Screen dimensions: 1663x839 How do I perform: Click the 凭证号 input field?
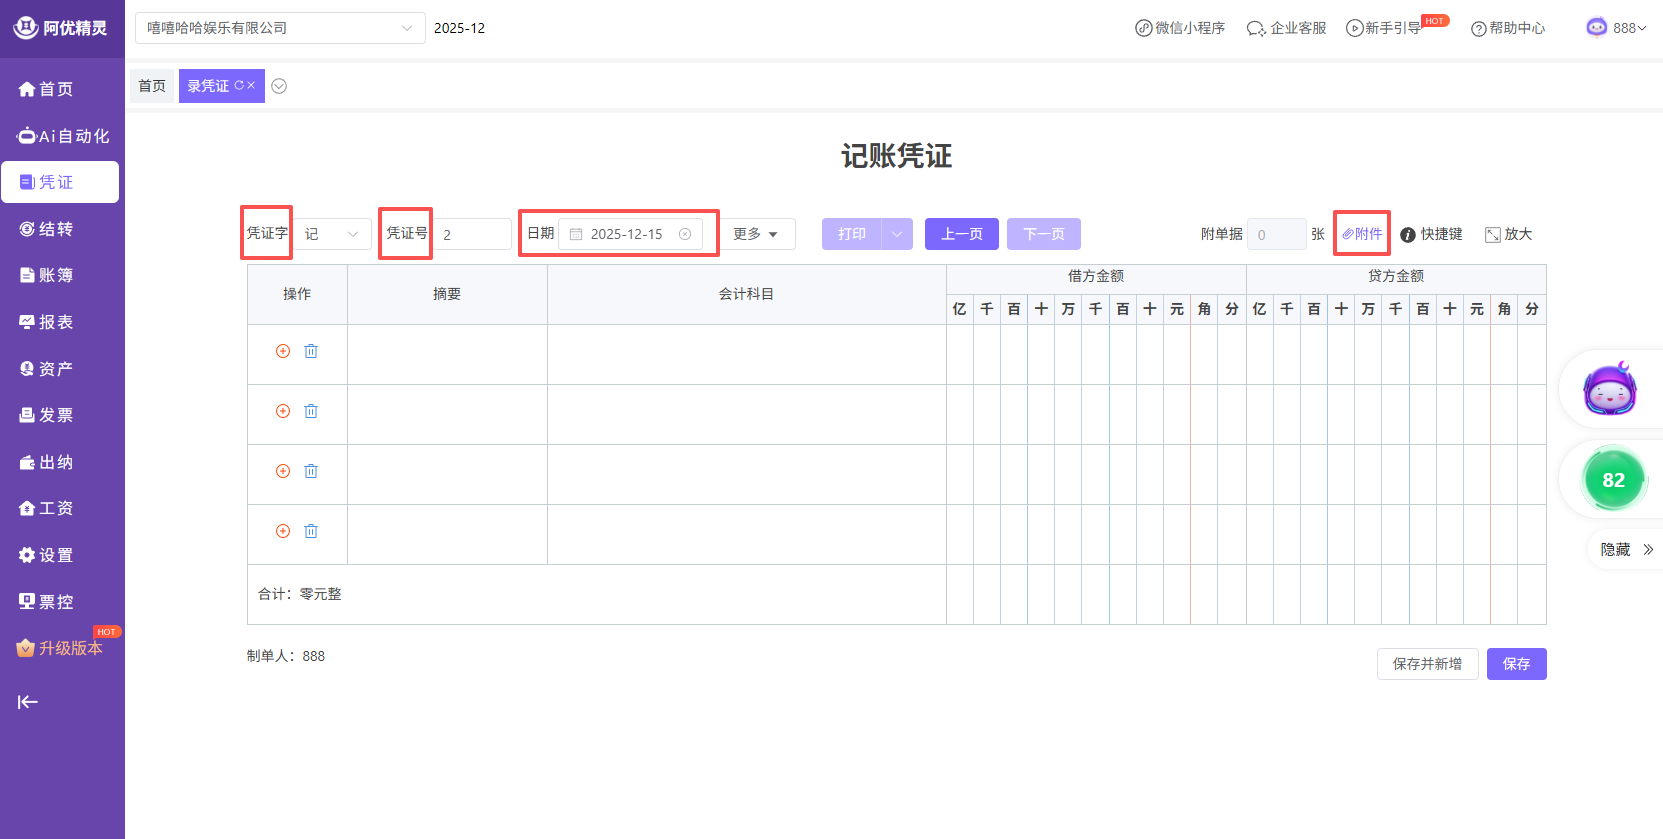[x=473, y=234]
